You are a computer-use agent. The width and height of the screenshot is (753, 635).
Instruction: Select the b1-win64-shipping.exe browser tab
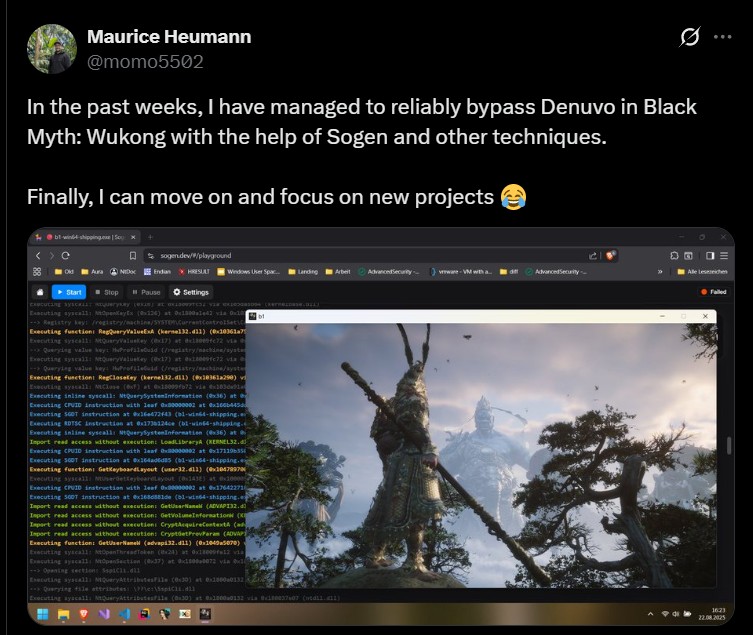tap(80, 237)
